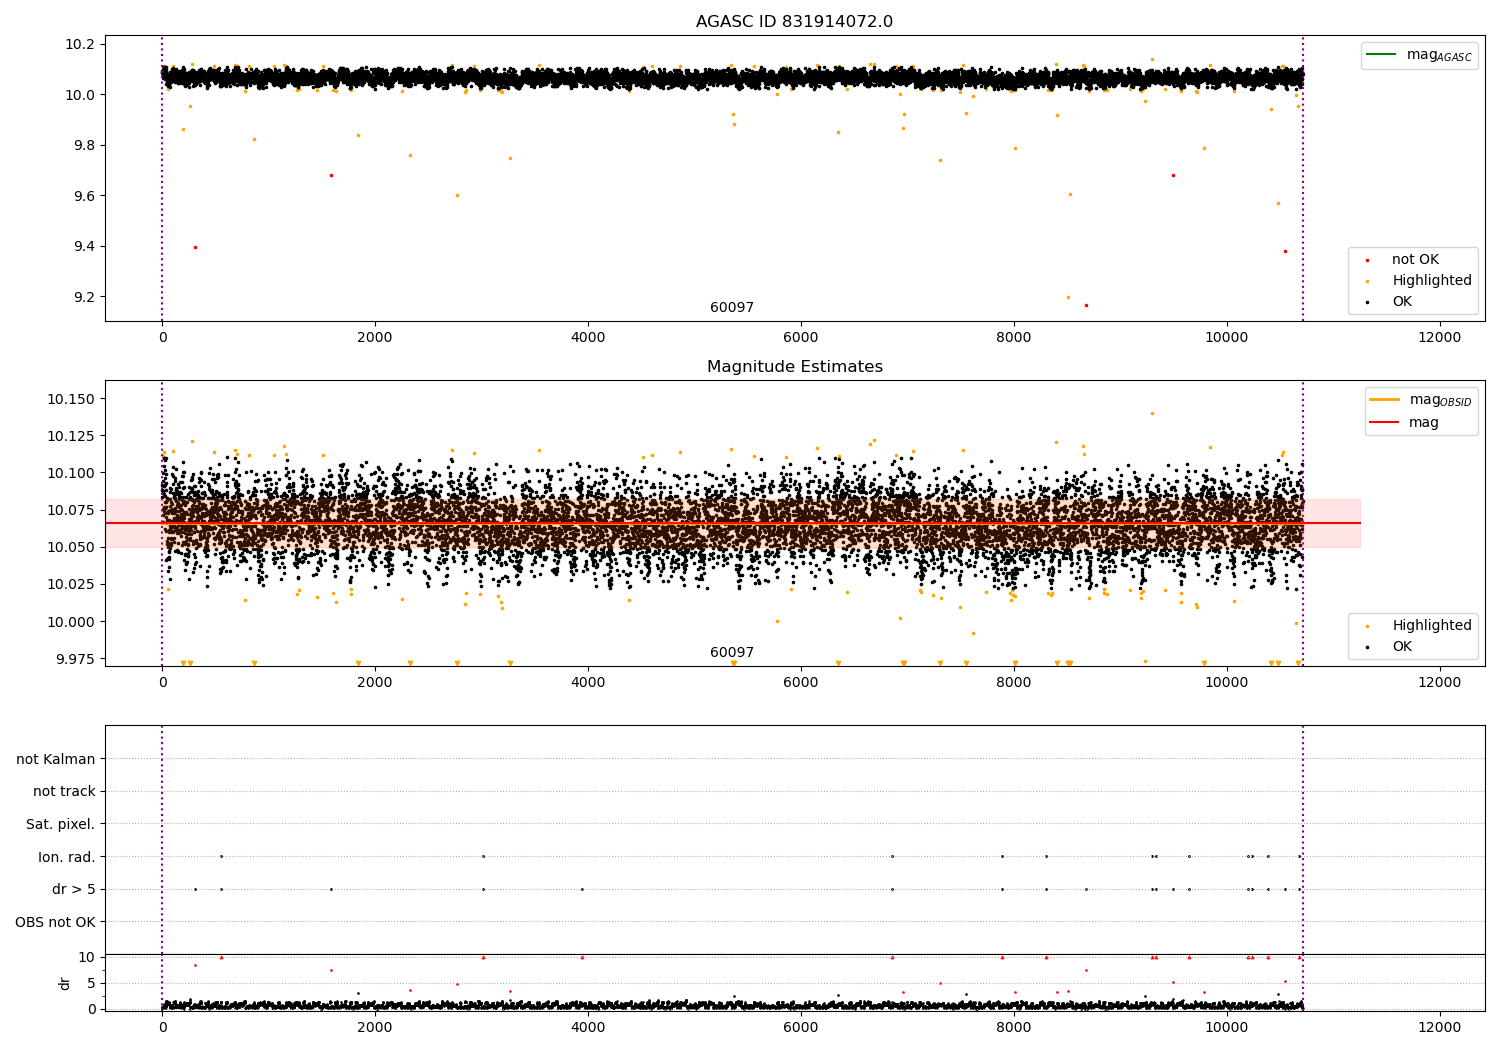Select 'Highlighted' in the top panel legend
Image resolution: width=1500 pixels, height=1050 pixels.
(x=1432, y=281)
